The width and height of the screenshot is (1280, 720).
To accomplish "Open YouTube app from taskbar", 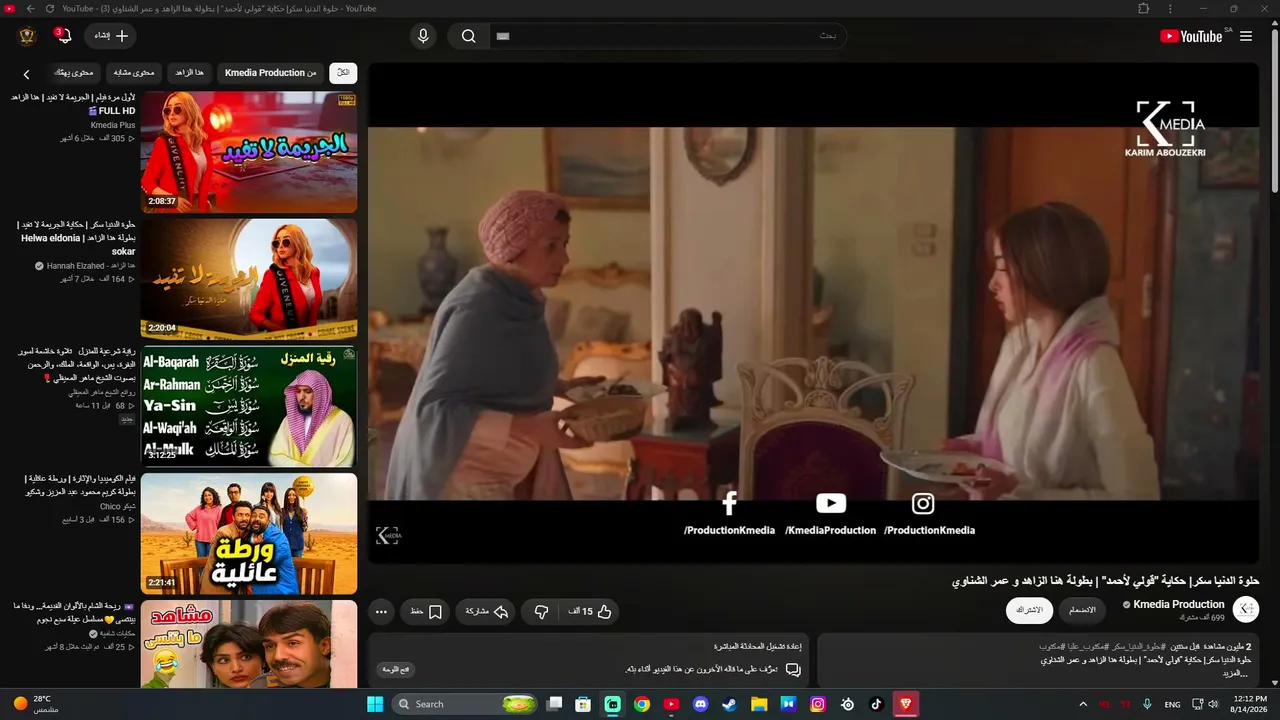I will (671, 704).
